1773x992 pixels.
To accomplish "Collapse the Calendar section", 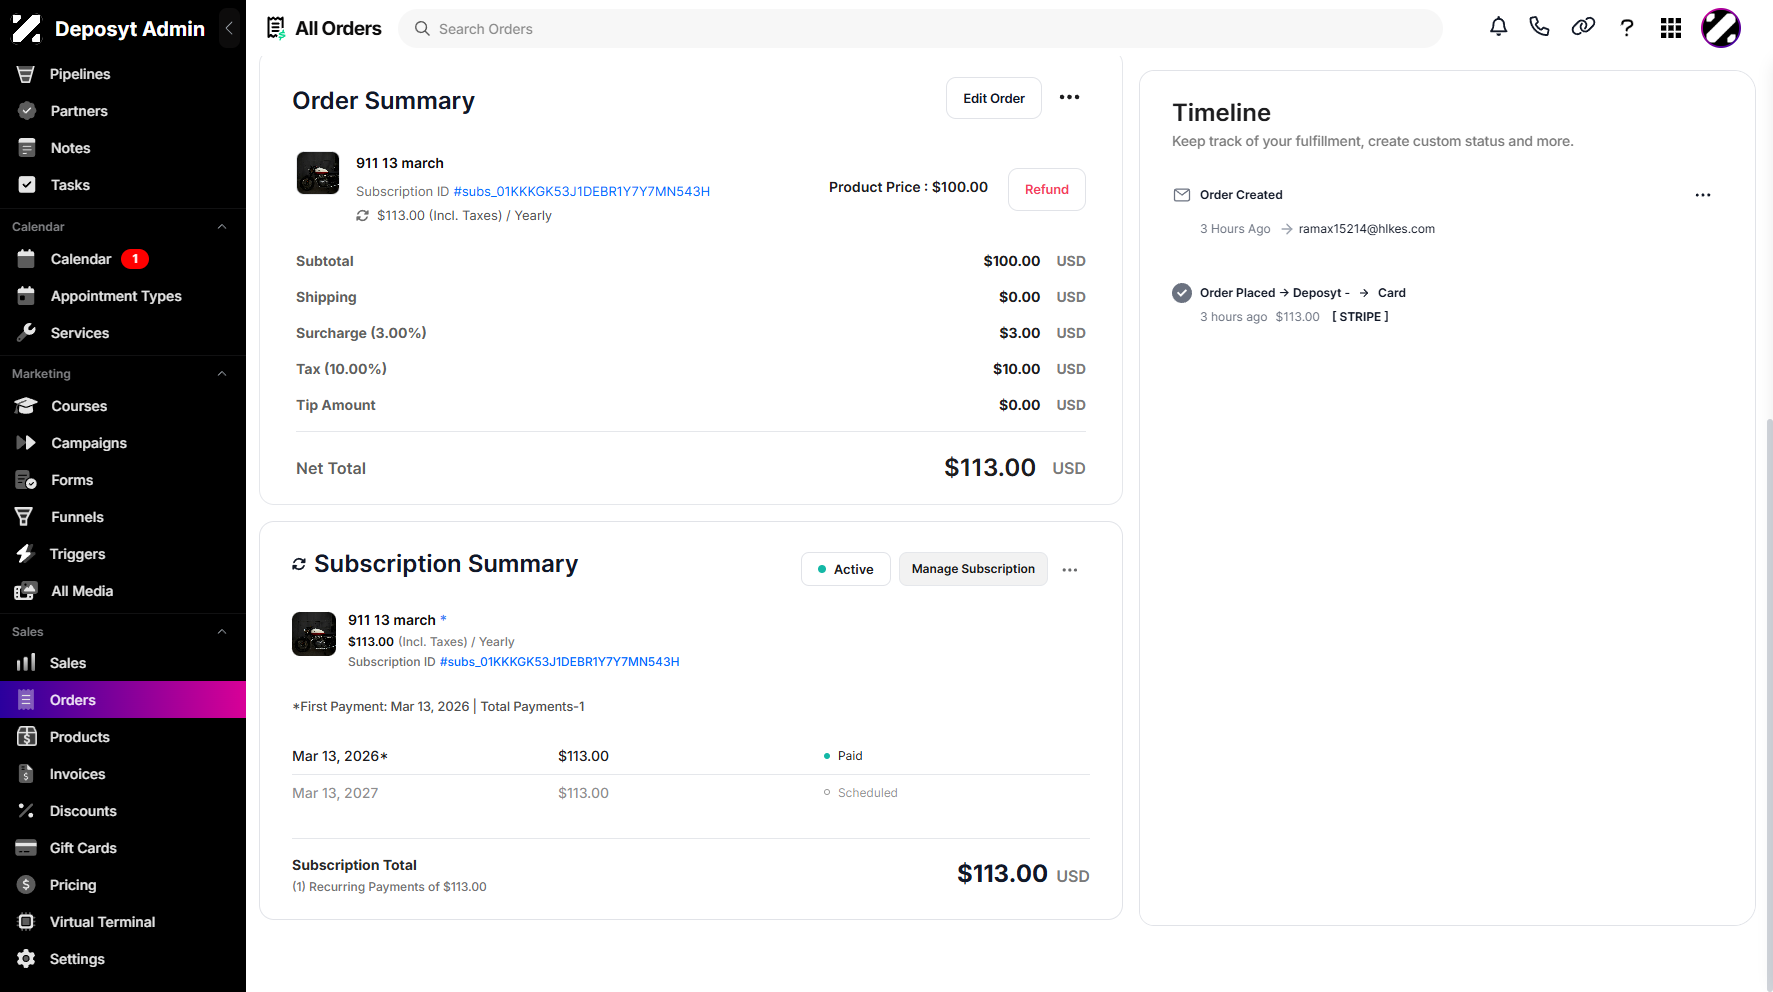I will point(222,227).
